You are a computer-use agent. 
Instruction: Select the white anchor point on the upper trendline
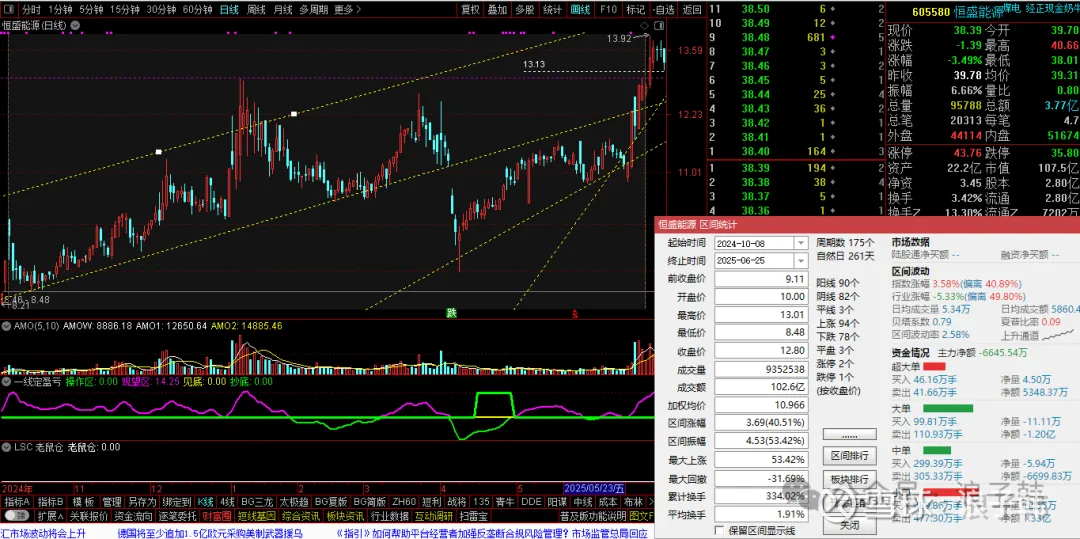[x=159, y=152]
